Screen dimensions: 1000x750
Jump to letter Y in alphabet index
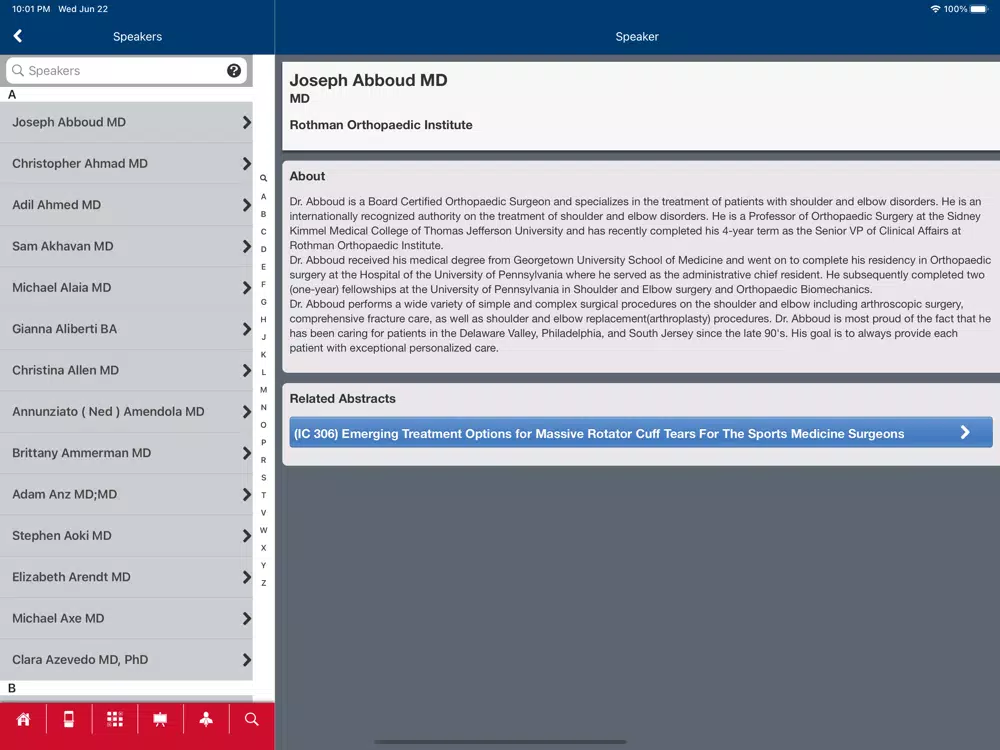tap(263, 565)
